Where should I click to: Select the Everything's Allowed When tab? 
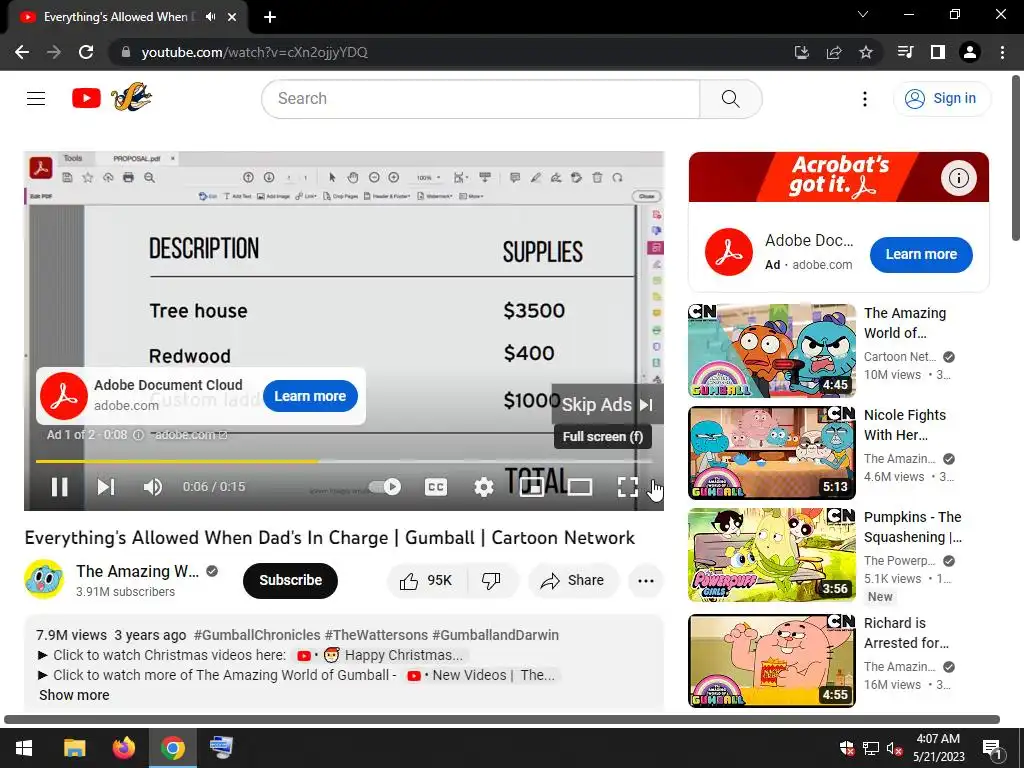tap(128, 17)
